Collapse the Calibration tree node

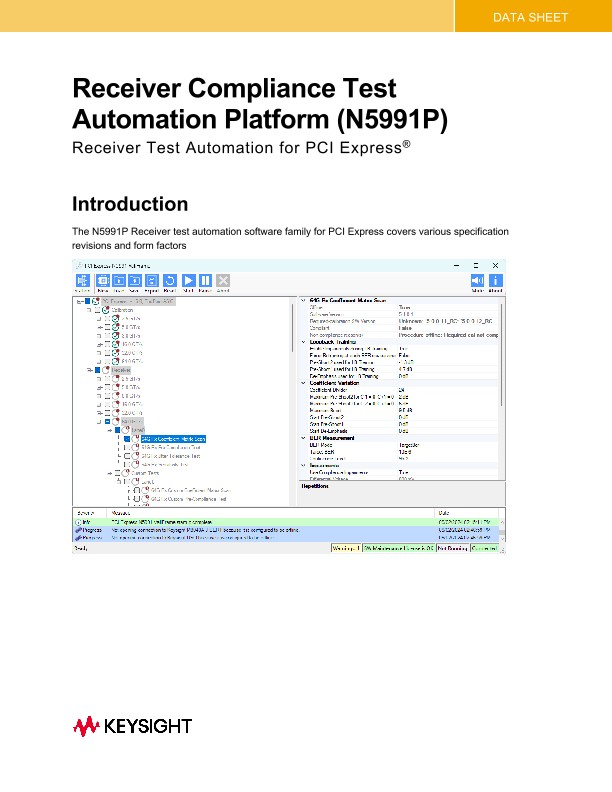click(89, 310)
